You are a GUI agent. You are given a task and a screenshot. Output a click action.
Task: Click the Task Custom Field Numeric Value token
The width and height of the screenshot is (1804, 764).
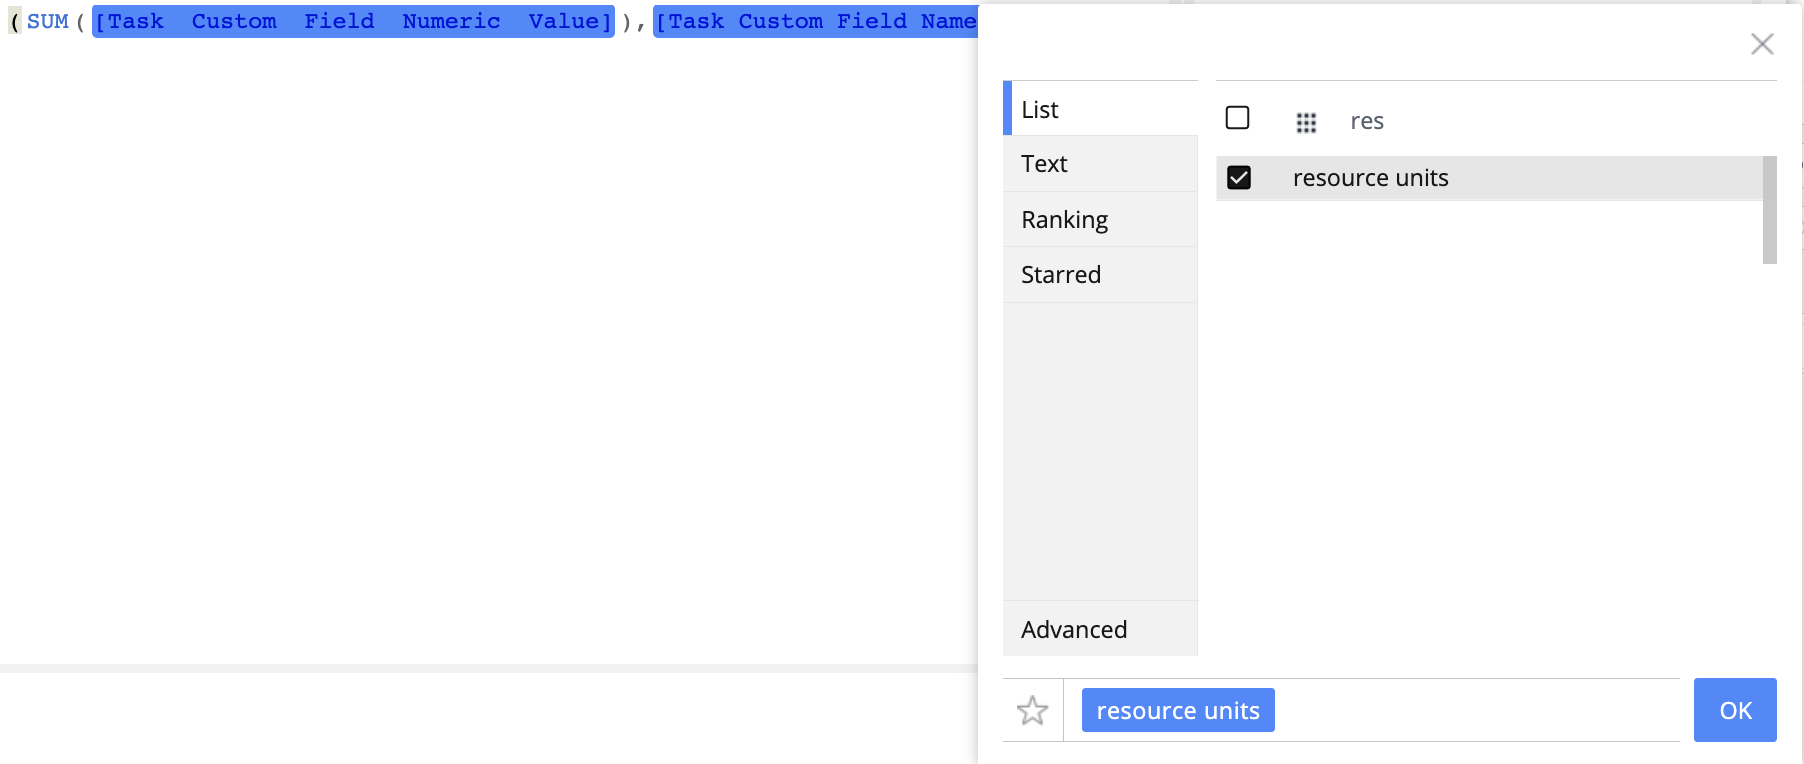(x=353, y=21)
